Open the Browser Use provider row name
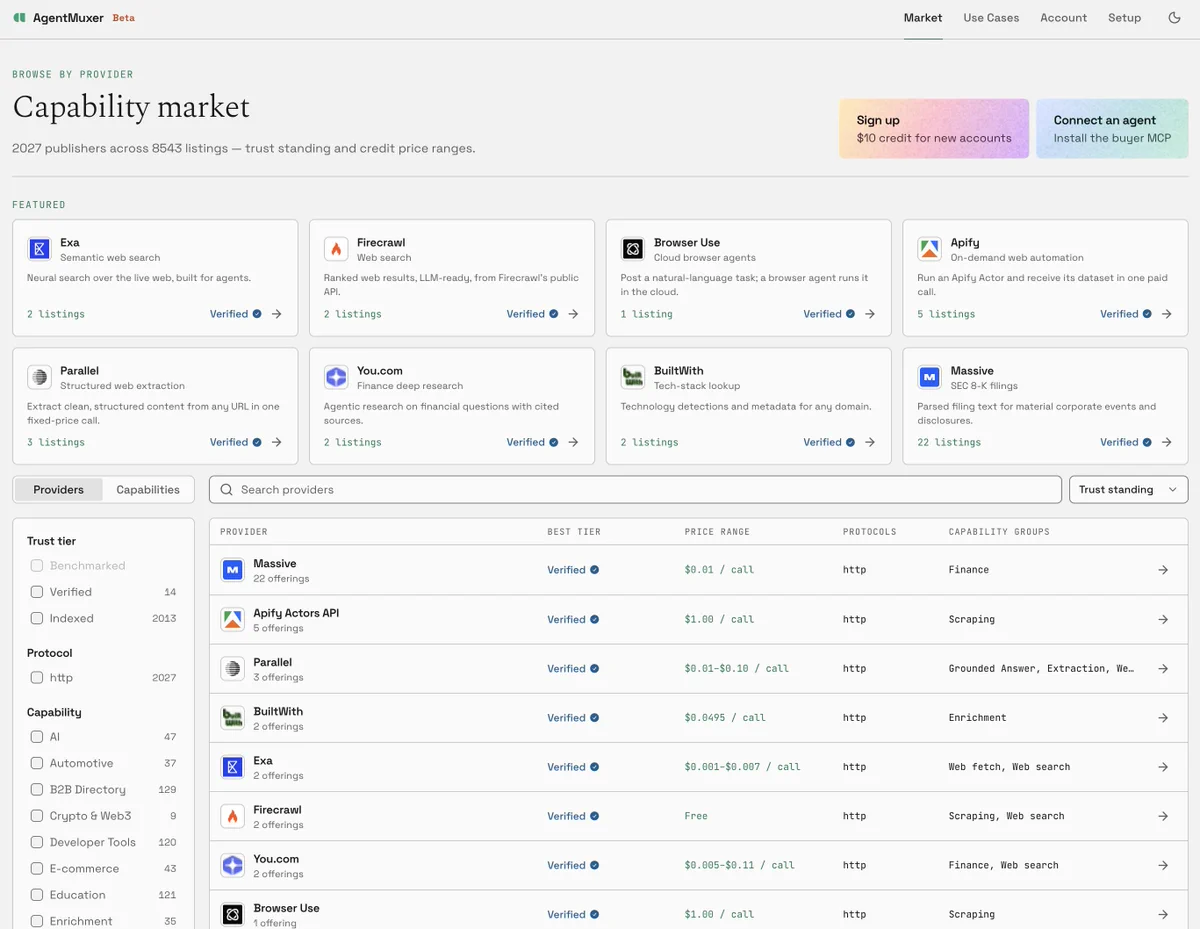Viewport: 1200px width, 929px height. click(286, 908)
